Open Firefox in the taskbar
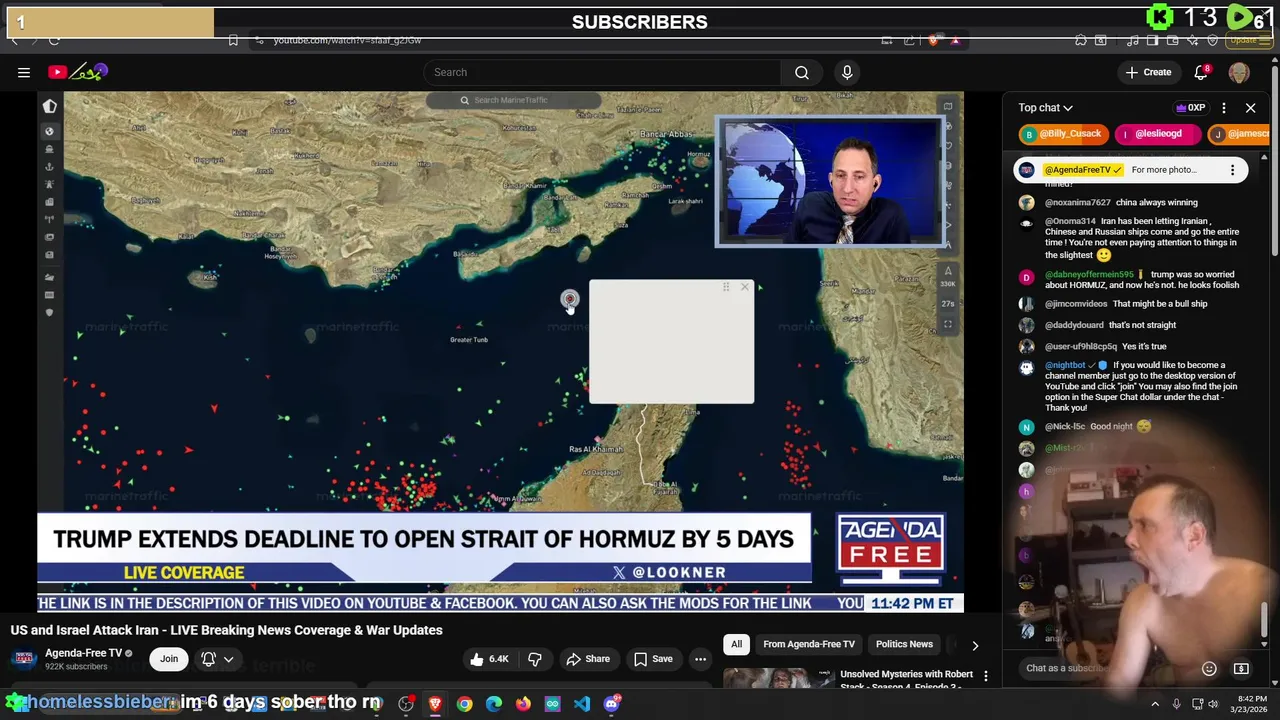 [523, 704]
